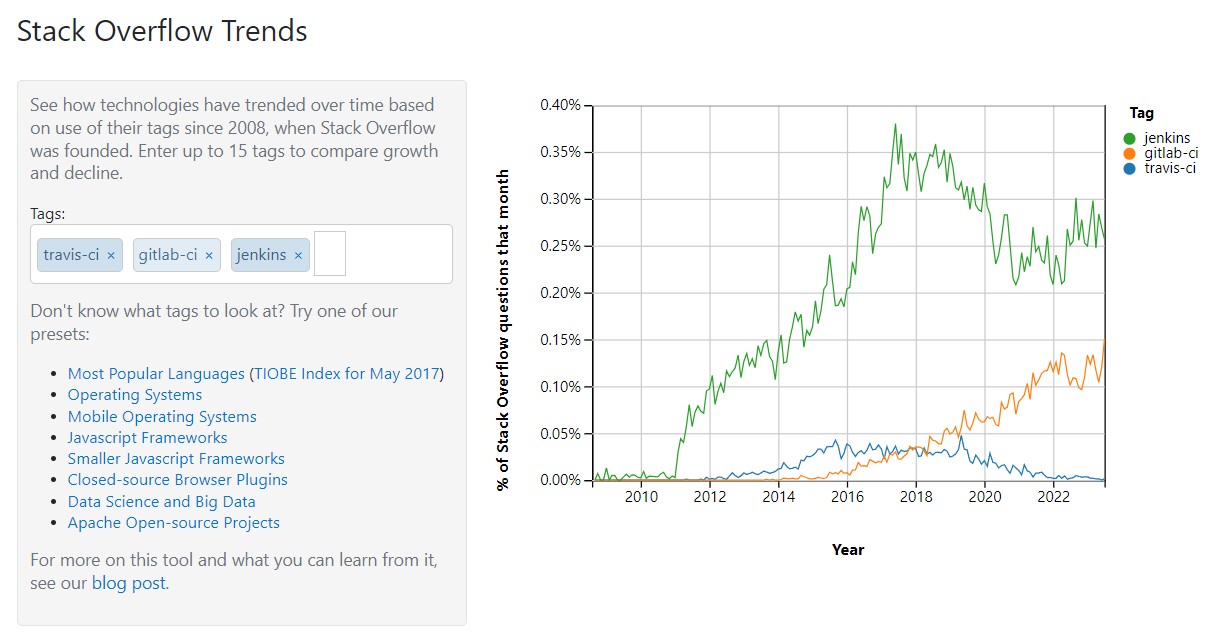Click the travis-ci tag chip text
The height and width of the screenshot is (636, 1231).
[x=71, y=255]
